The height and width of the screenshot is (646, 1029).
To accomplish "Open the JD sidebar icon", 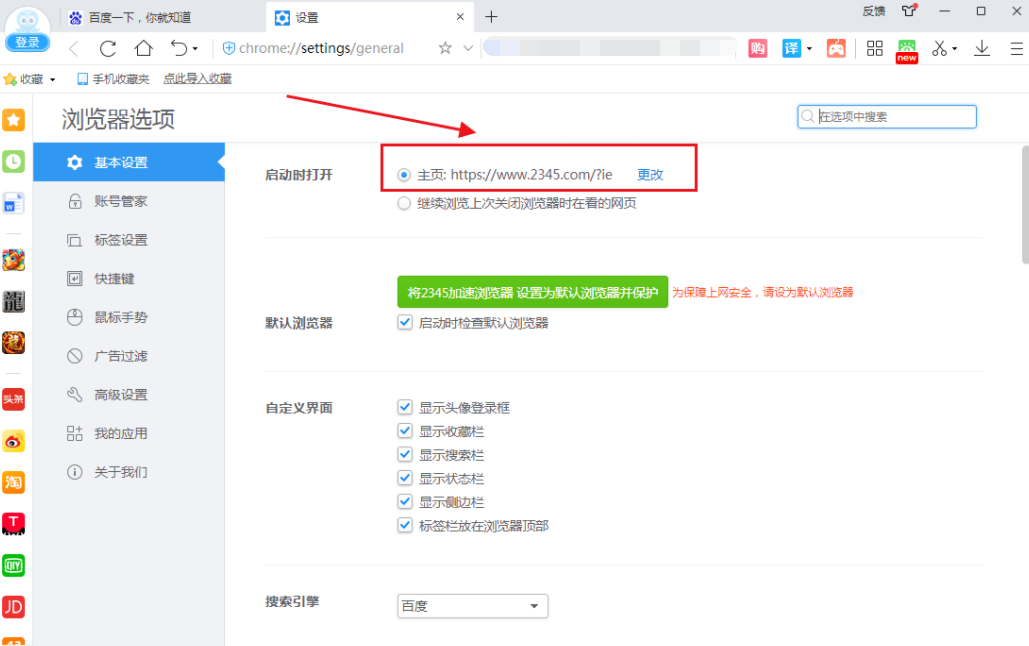I will [13, 607].
